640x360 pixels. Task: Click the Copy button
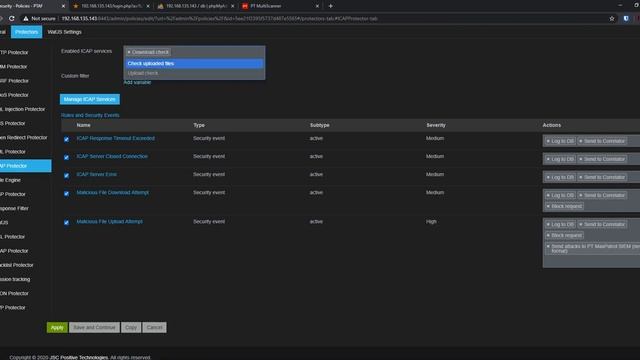click(x=131, y=327)
